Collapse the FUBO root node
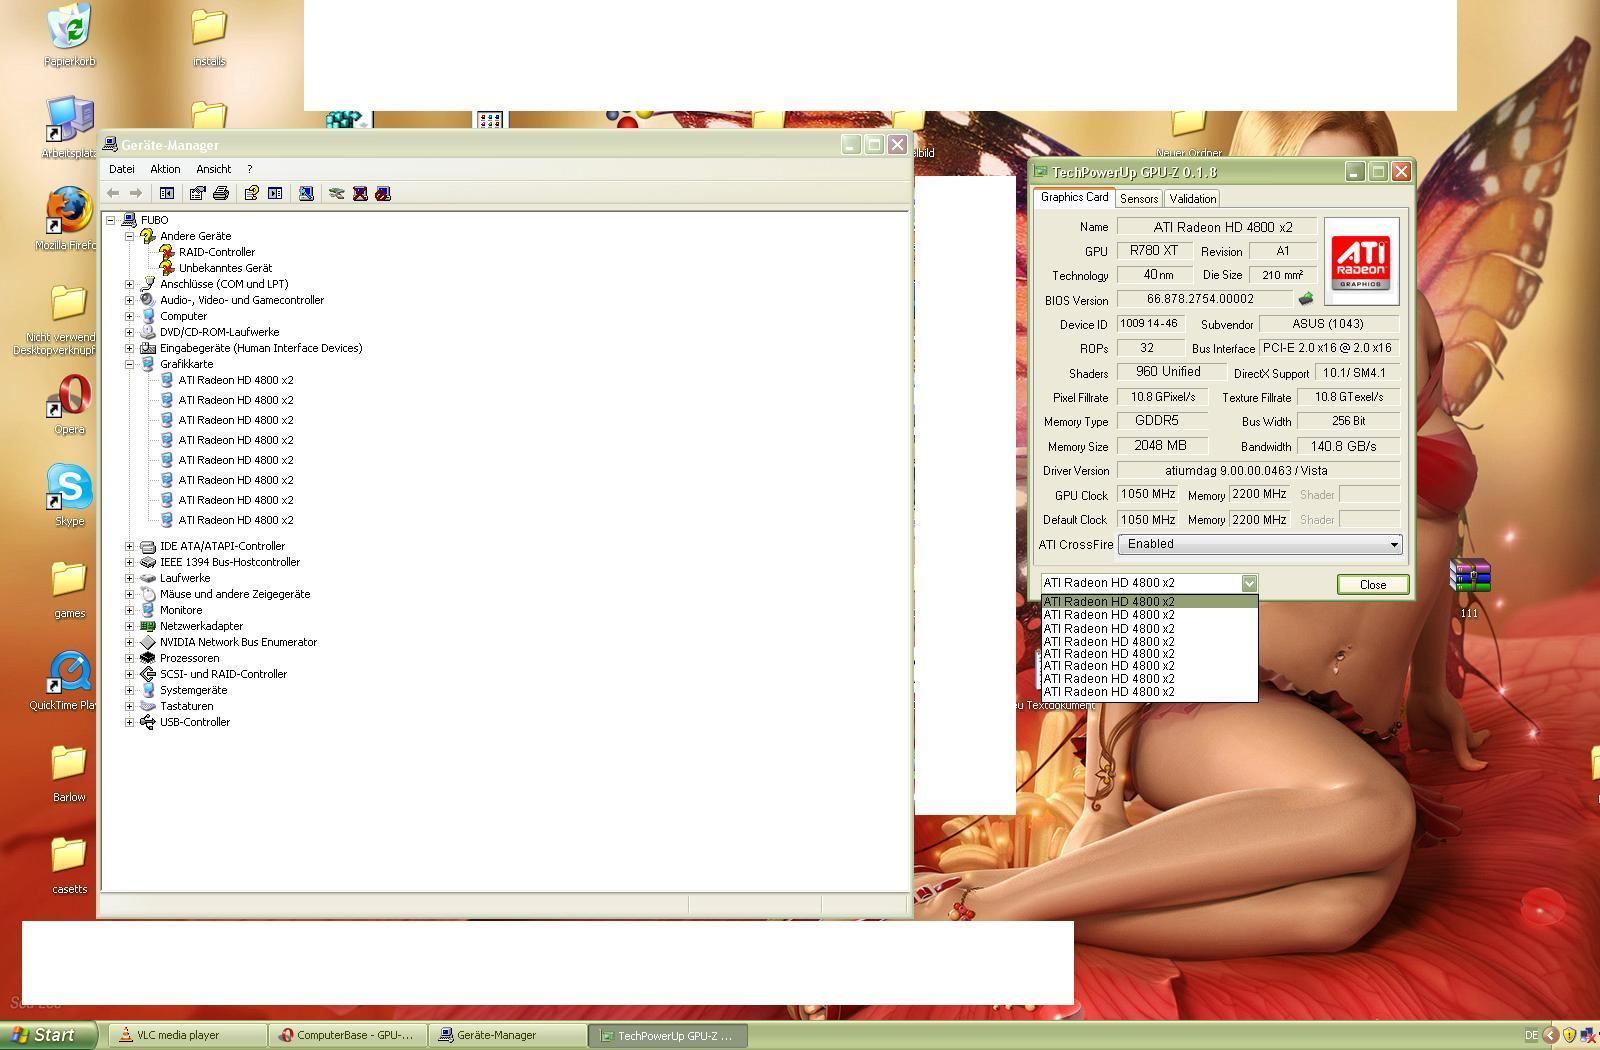Viewport: 1600px width, 1050px height. pyautogui.click(x=111, y=220)
